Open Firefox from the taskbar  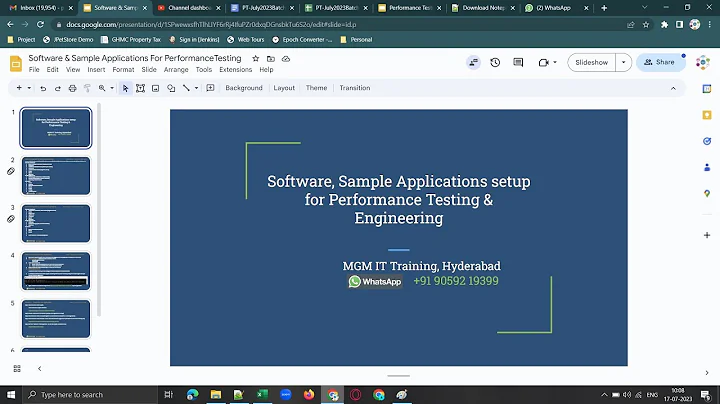click(309, 395)
